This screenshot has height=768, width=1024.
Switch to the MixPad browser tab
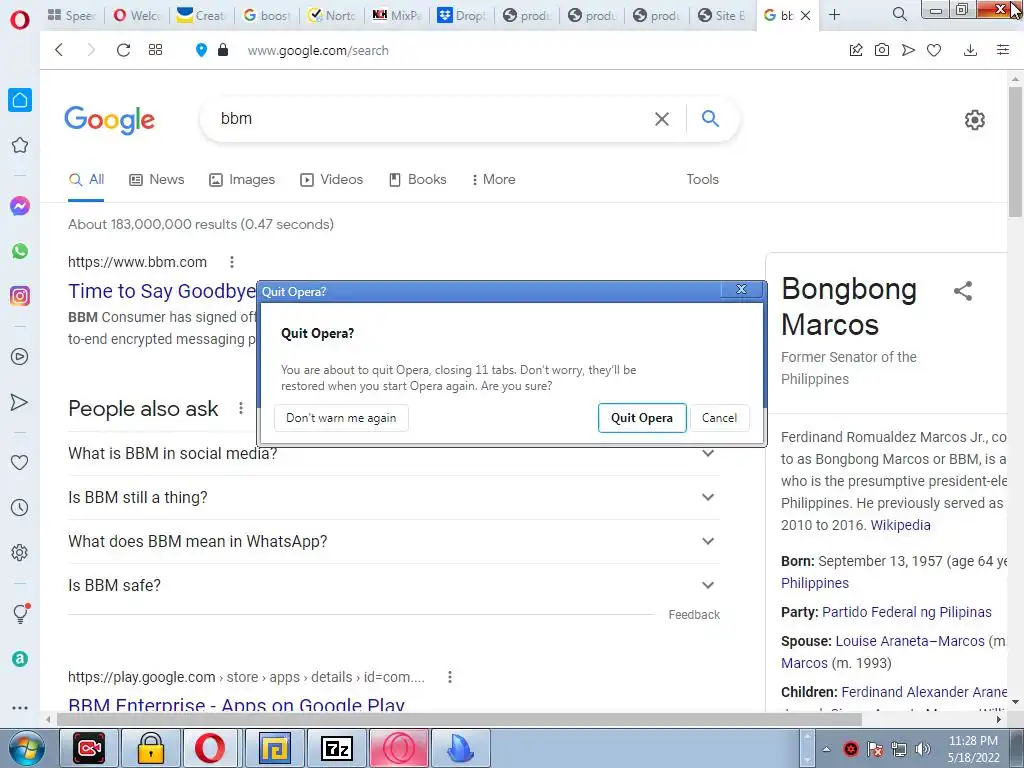click(397, 15)
